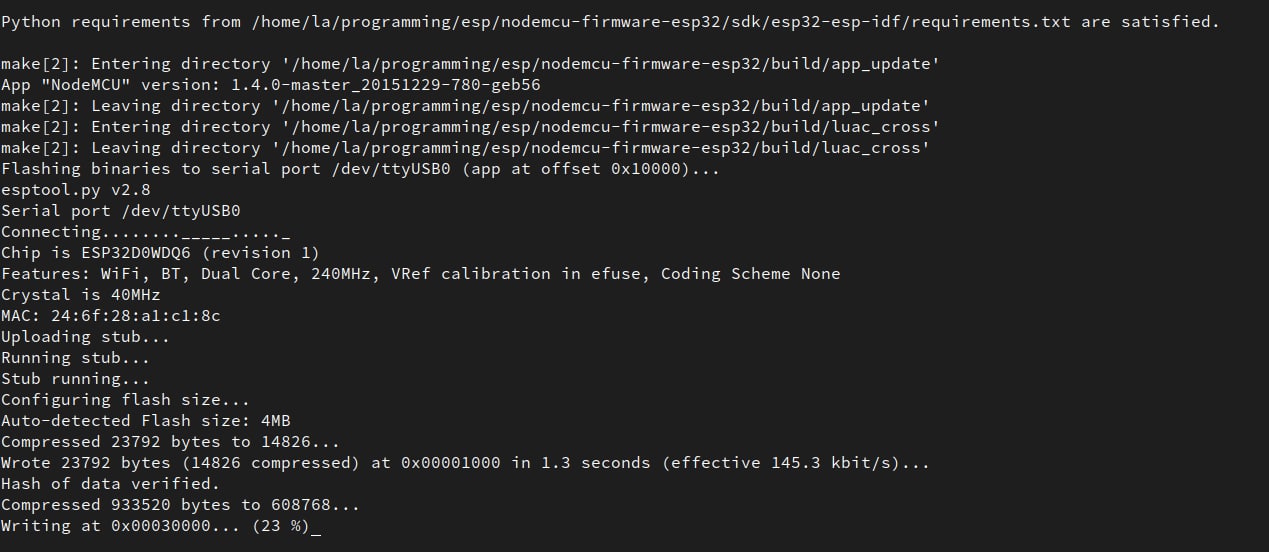Click the "Stub running..." line

point(76,379)
